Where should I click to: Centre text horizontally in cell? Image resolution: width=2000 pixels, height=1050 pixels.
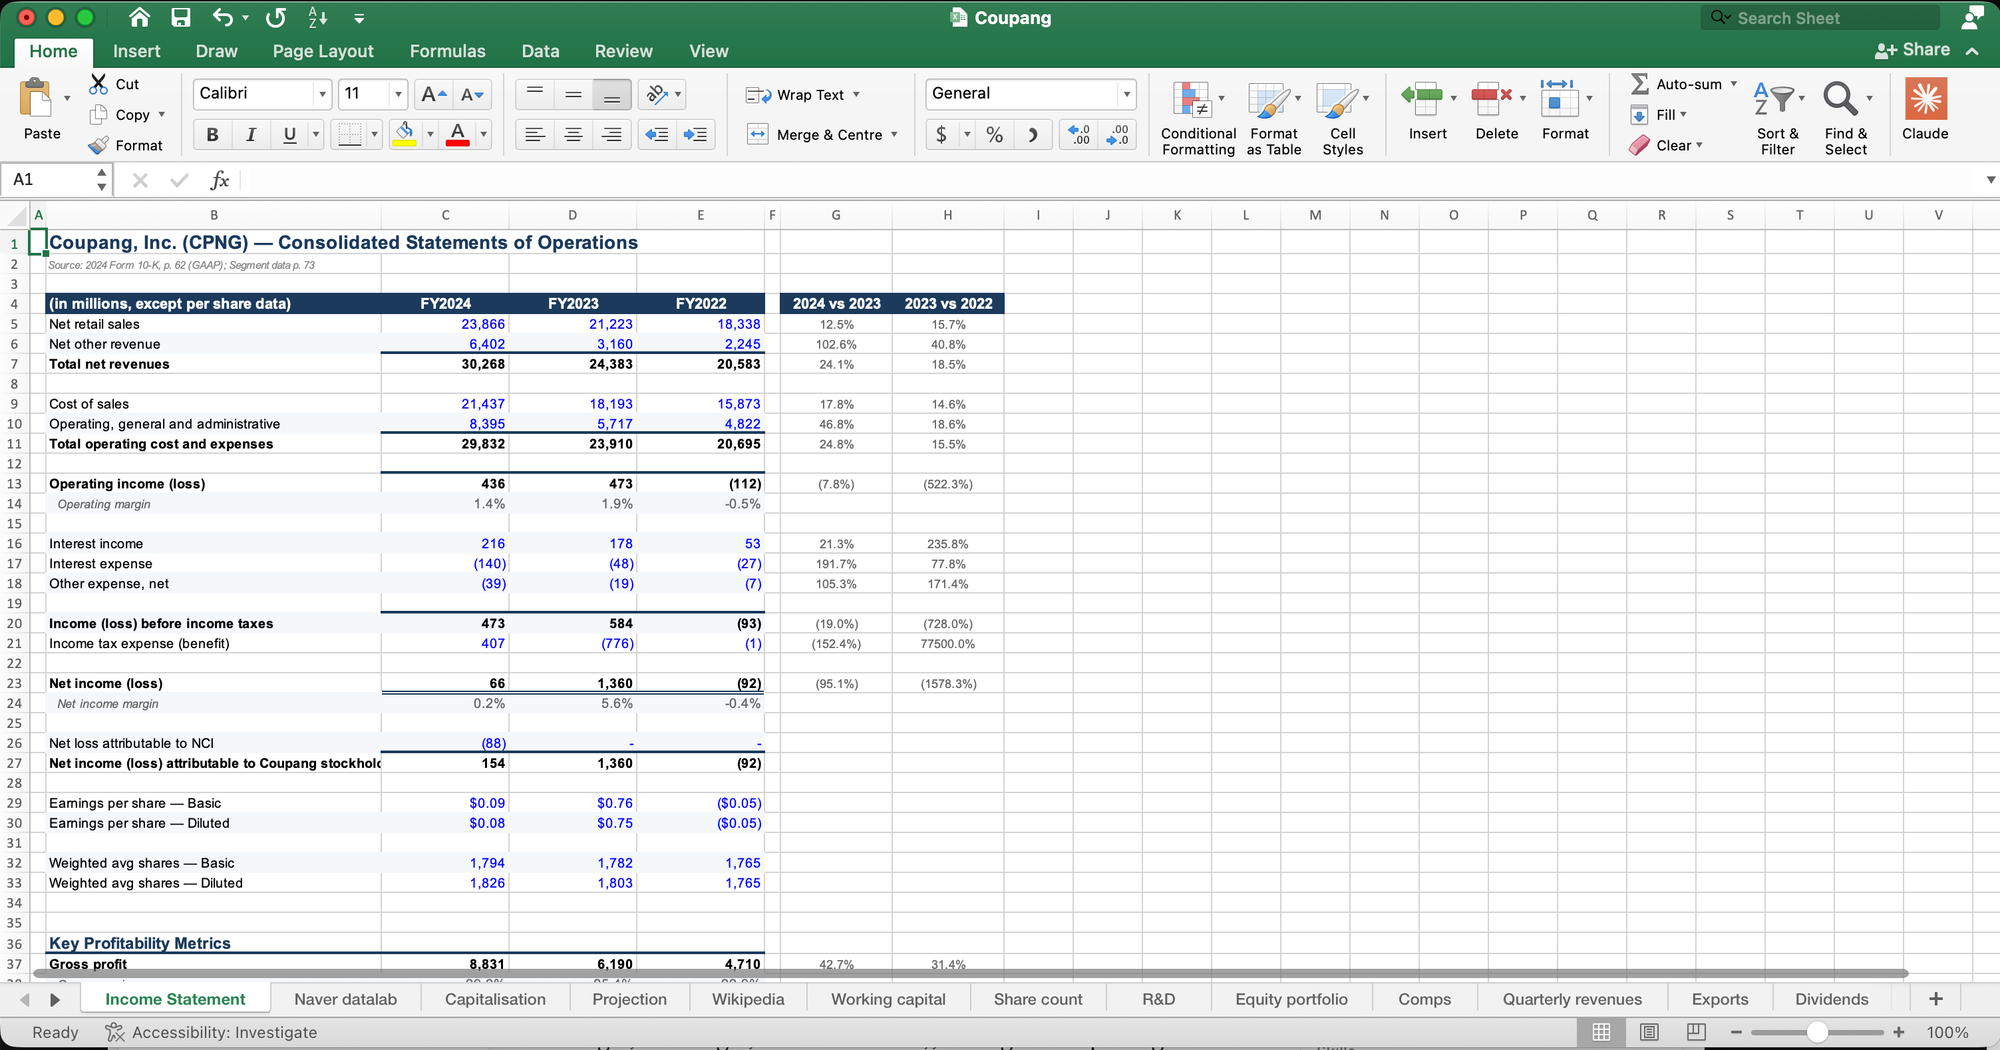click(x=573, y=135)
